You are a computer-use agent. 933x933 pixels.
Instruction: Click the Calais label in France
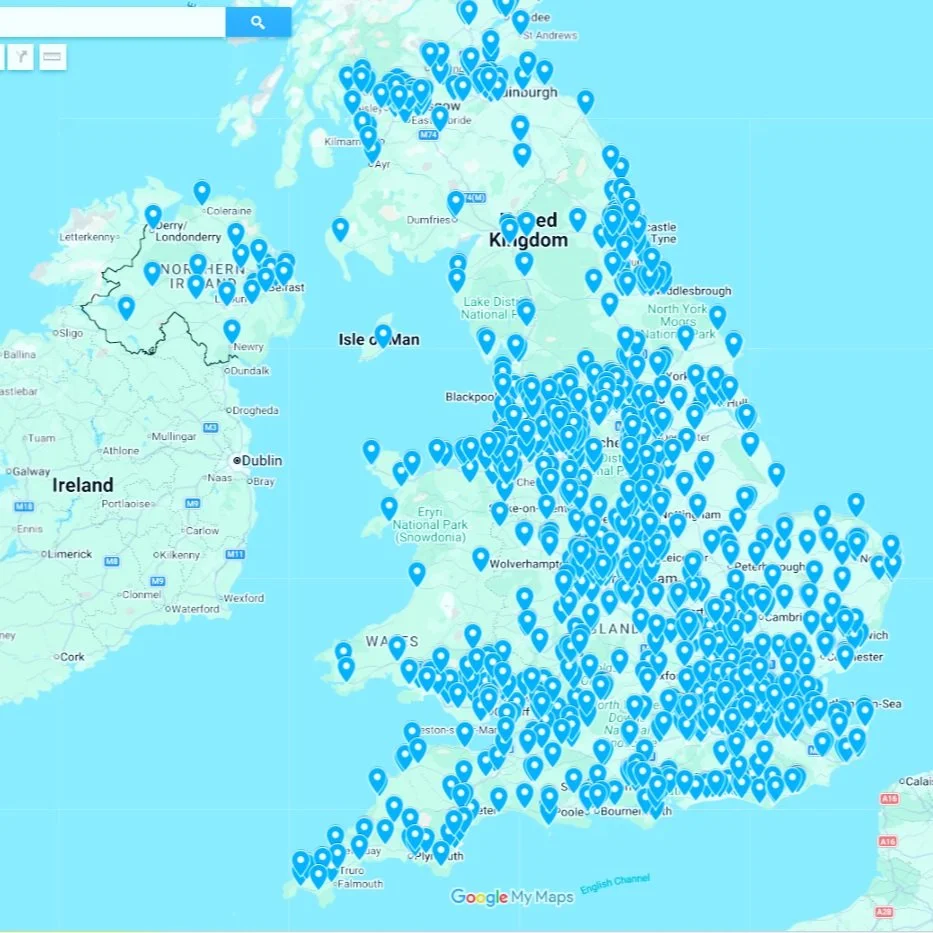(x=920, y=781)
